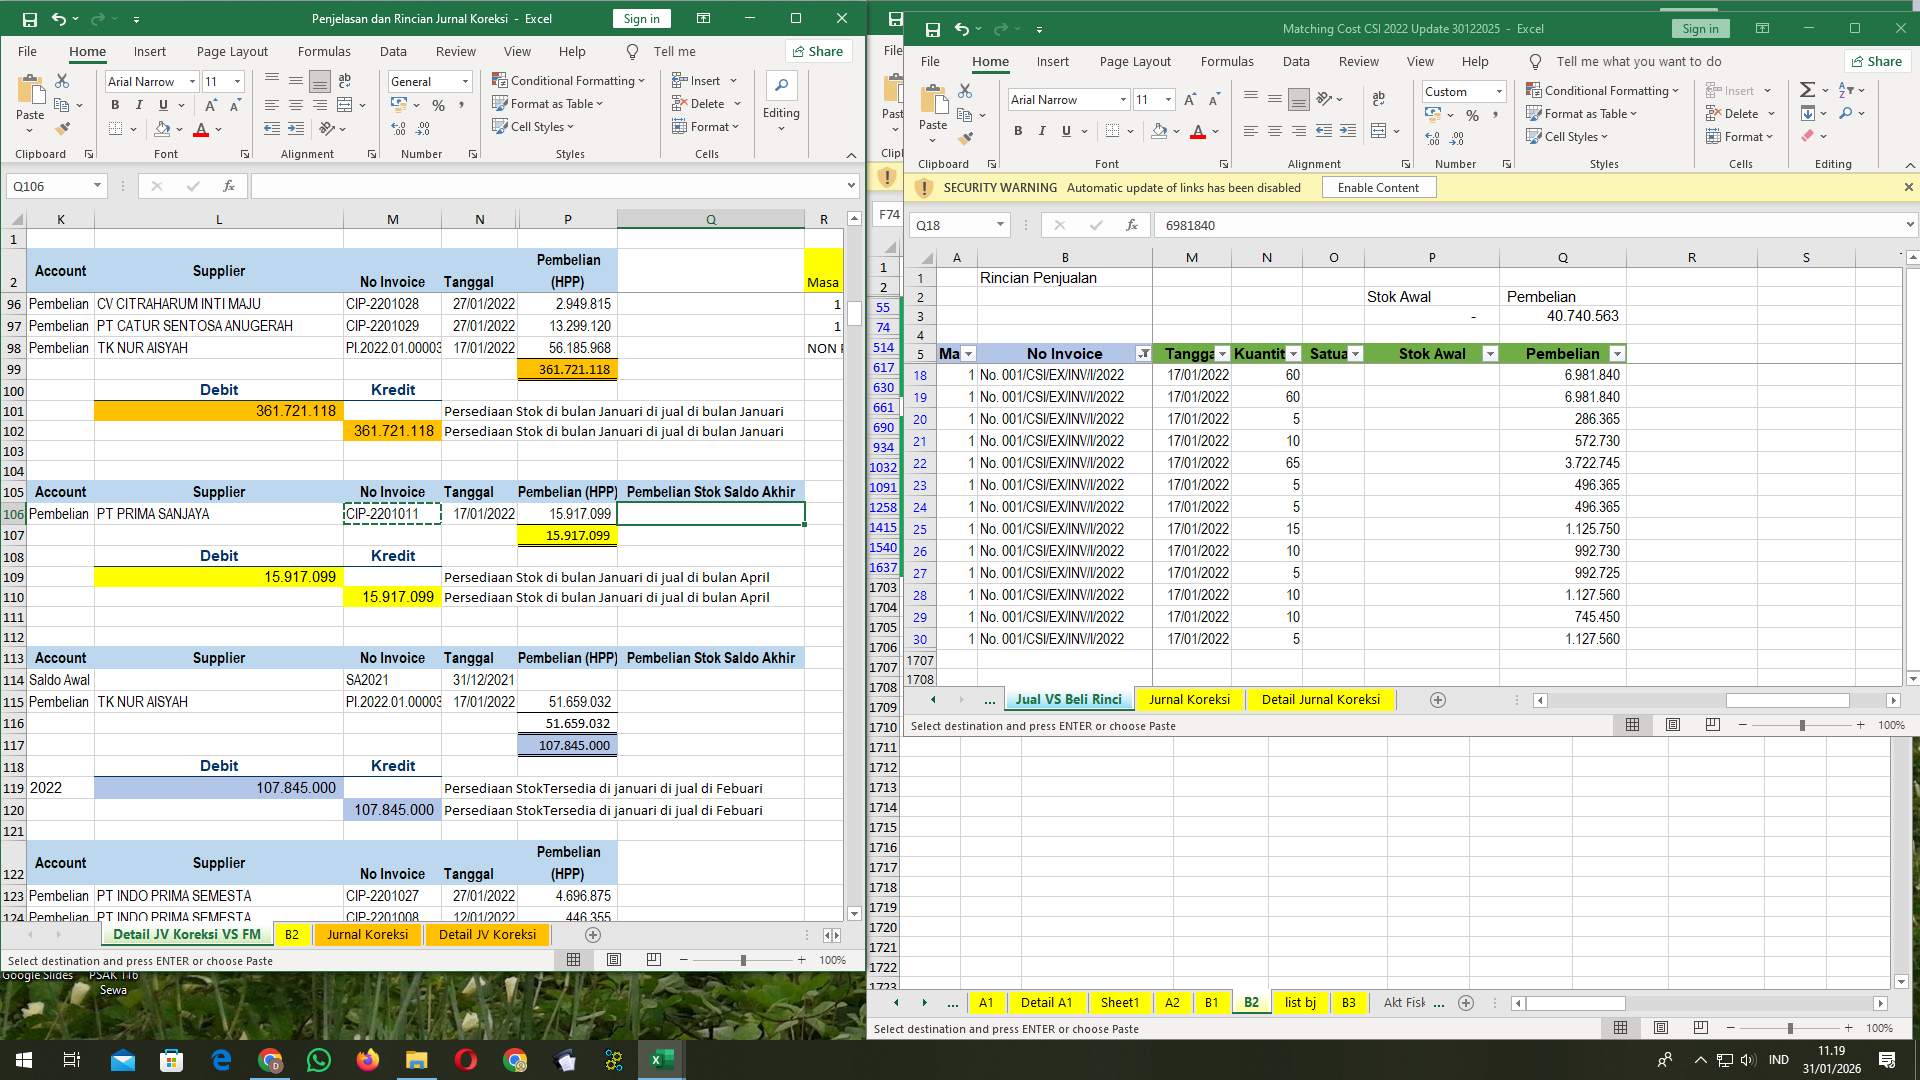Screen dimensions: 1920x1080
Task: Open Cell Styles gallery
Action: (1567, 136)
